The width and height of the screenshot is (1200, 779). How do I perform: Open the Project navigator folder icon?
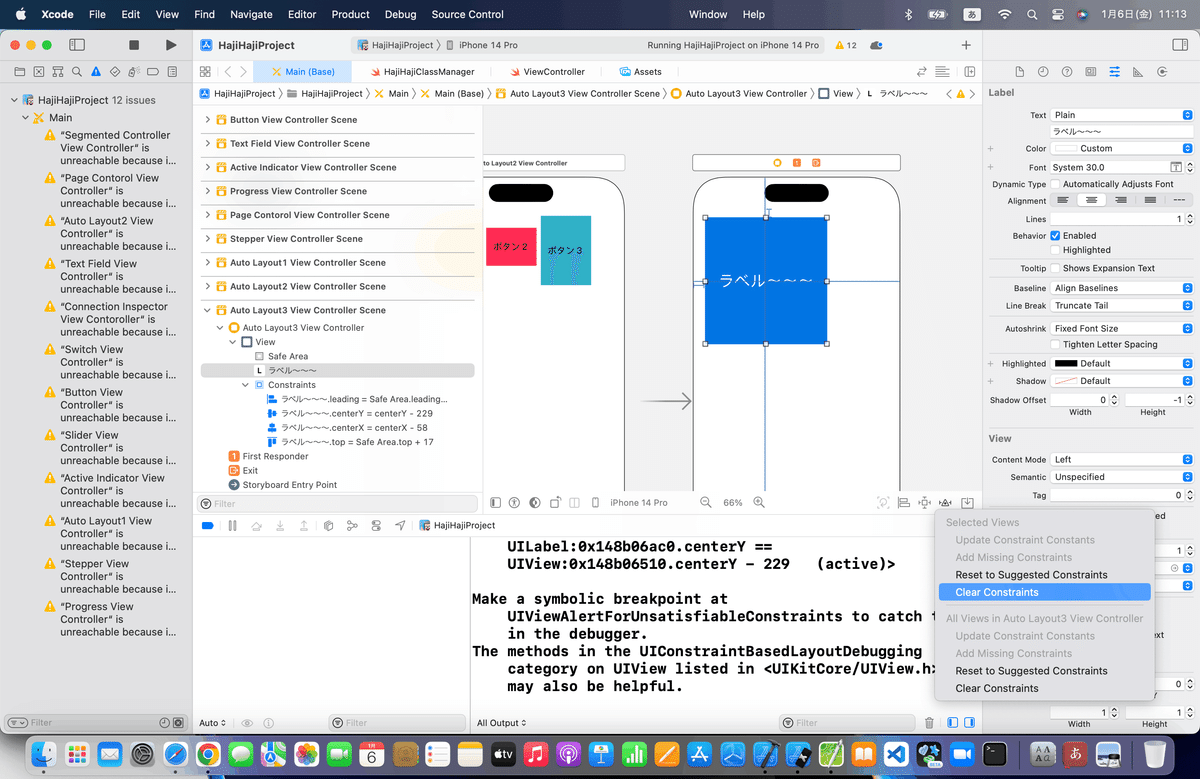pos(18,72)
